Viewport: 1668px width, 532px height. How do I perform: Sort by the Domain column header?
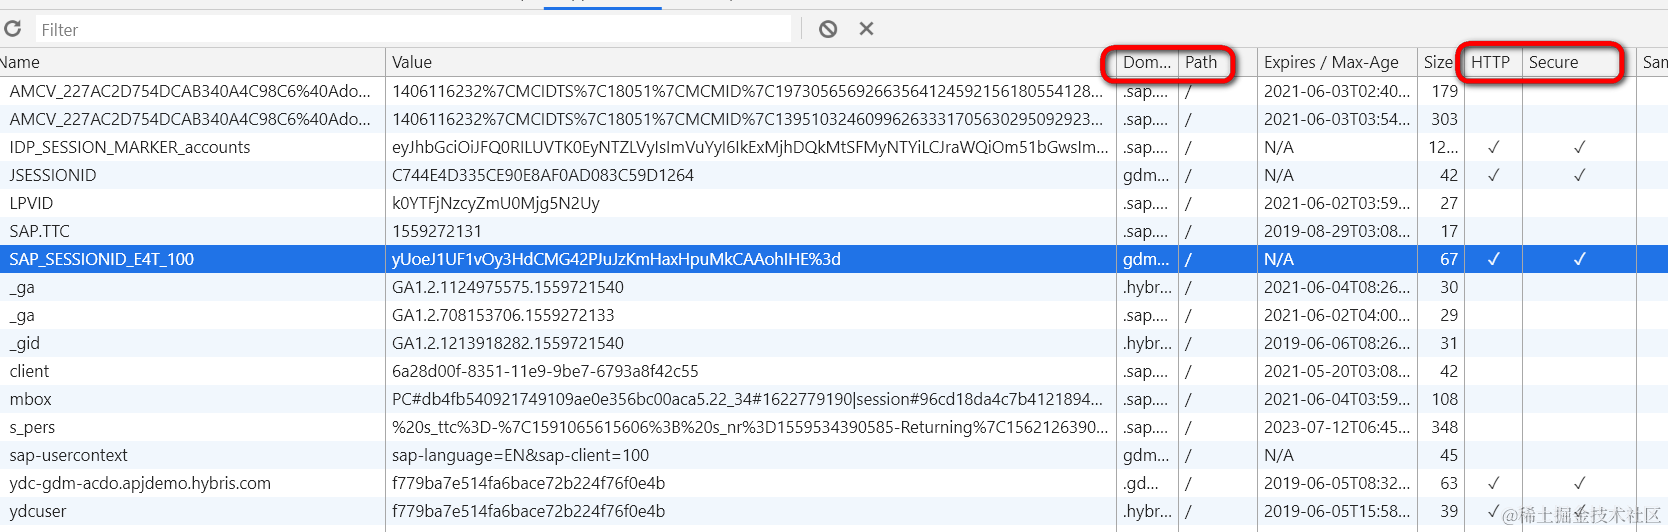pyautogui.click(x=1146, y=62)
